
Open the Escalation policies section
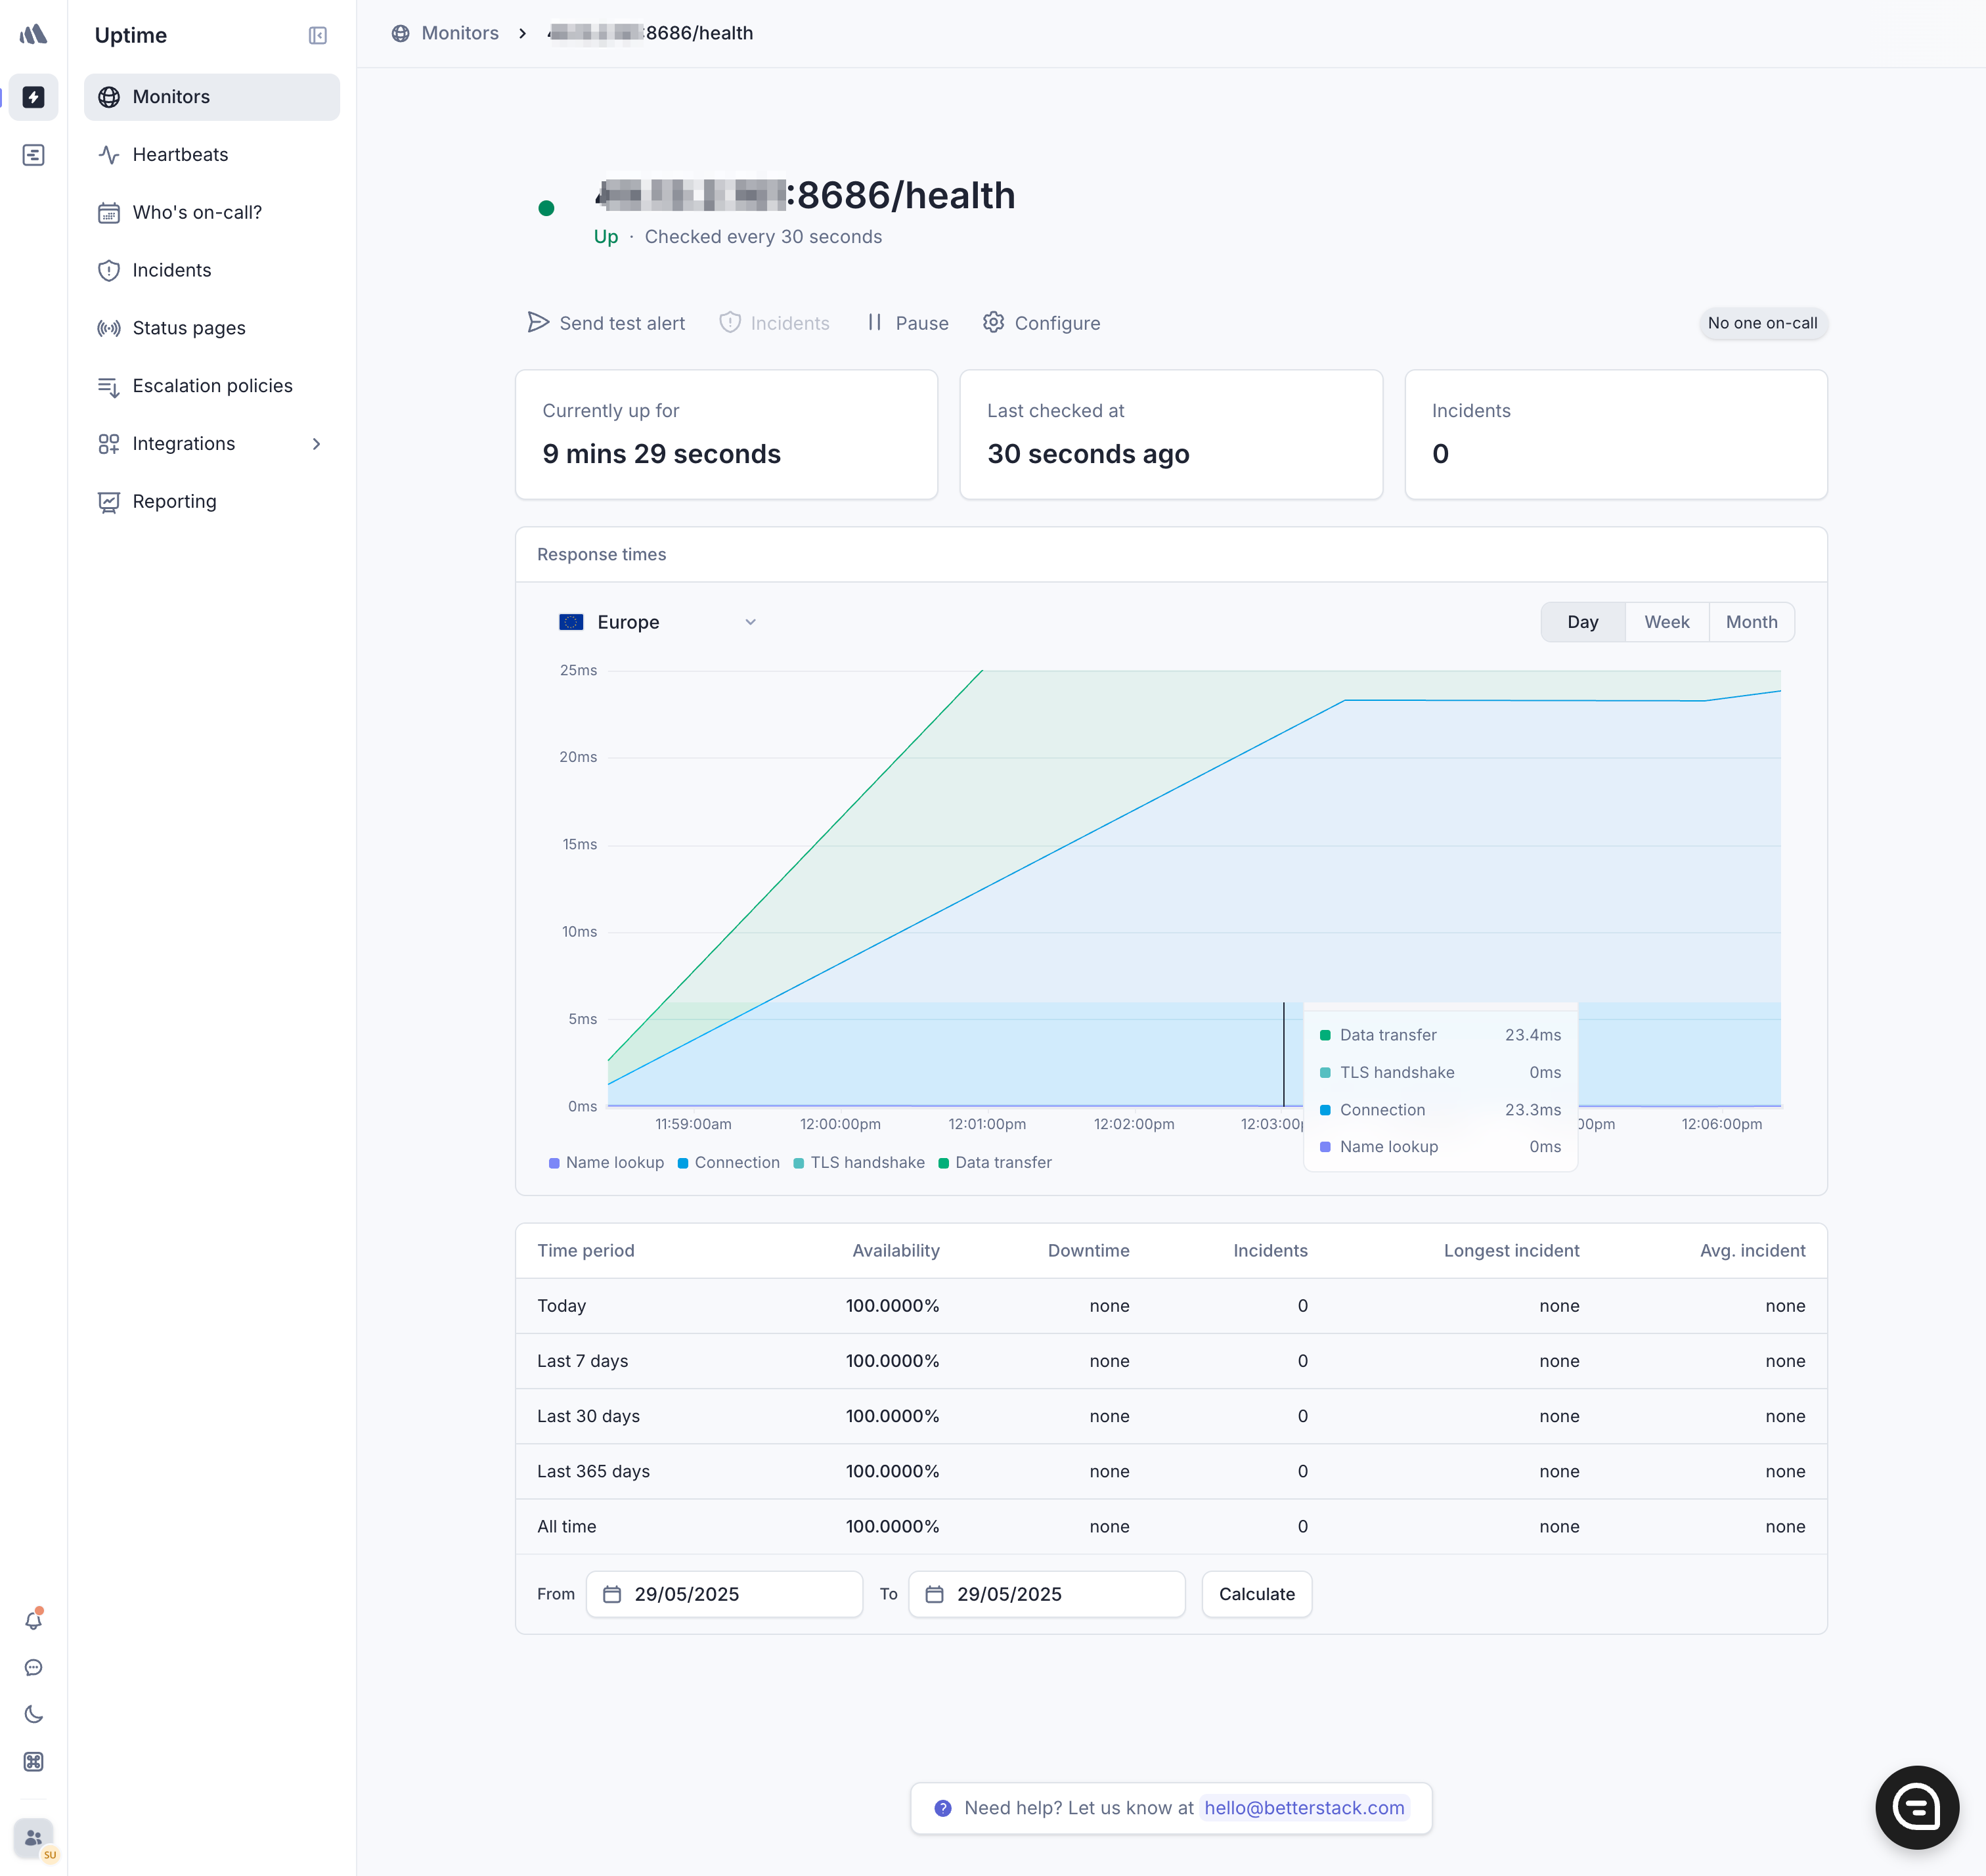click(212, 385)
